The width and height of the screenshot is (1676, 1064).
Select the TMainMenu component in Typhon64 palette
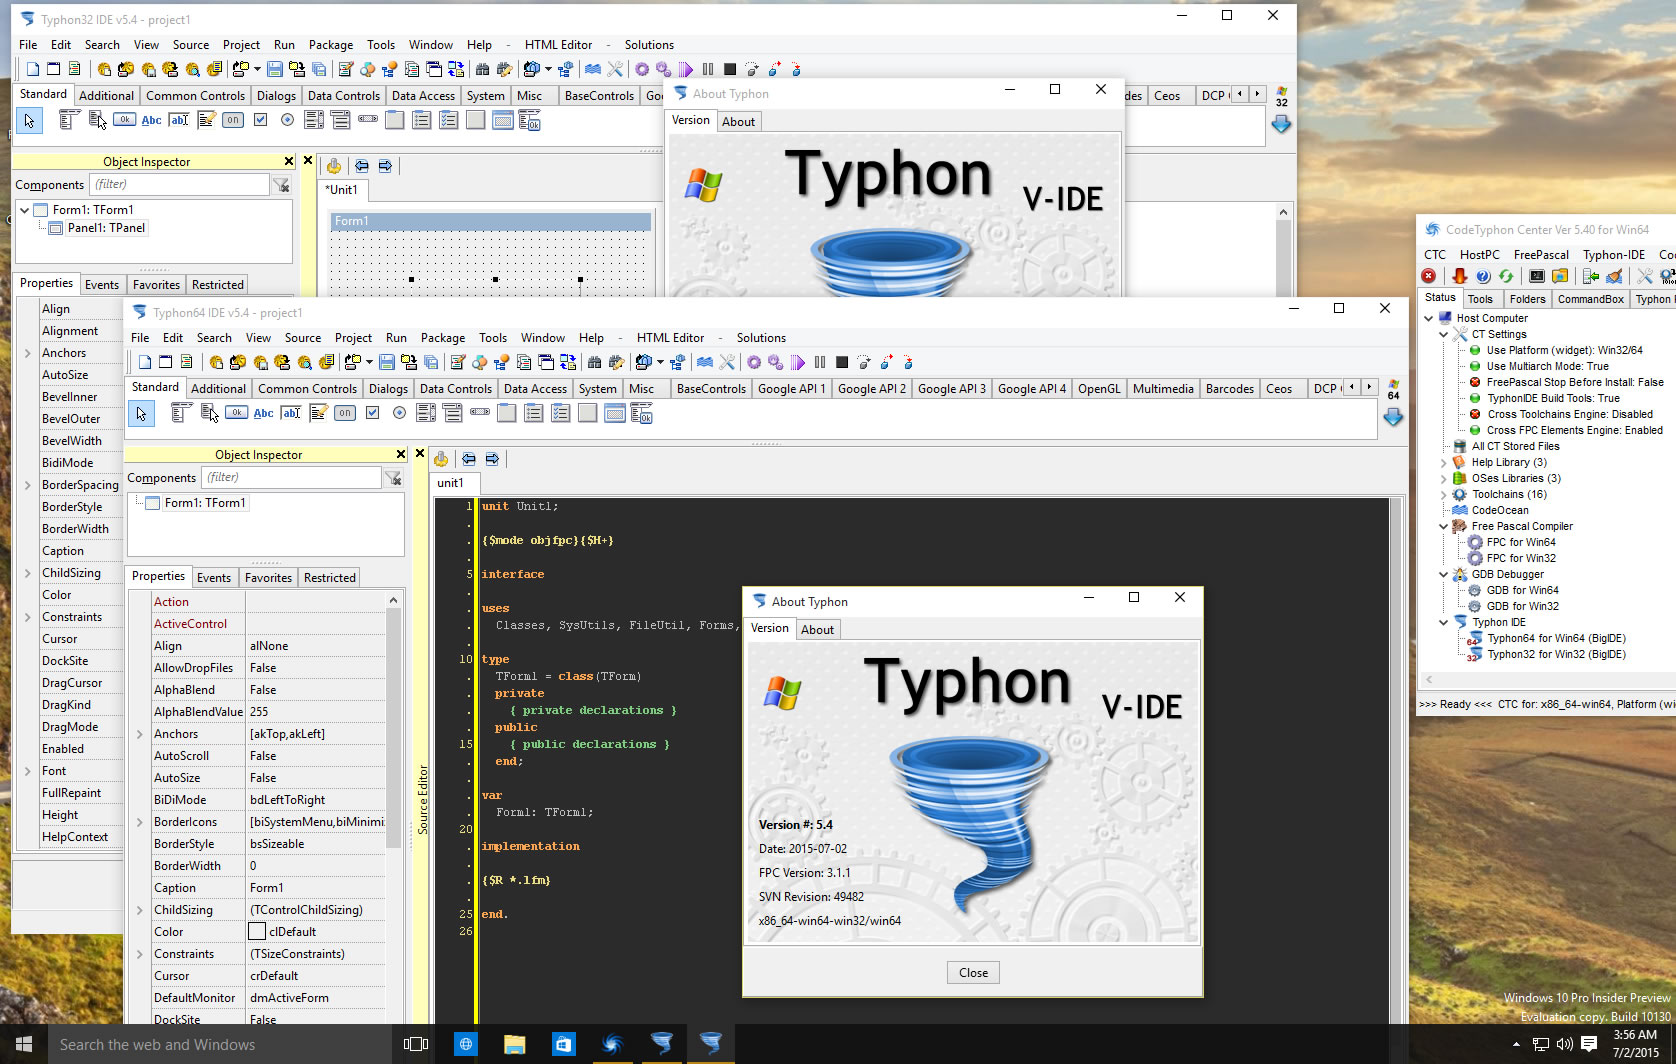pos(180,413)
